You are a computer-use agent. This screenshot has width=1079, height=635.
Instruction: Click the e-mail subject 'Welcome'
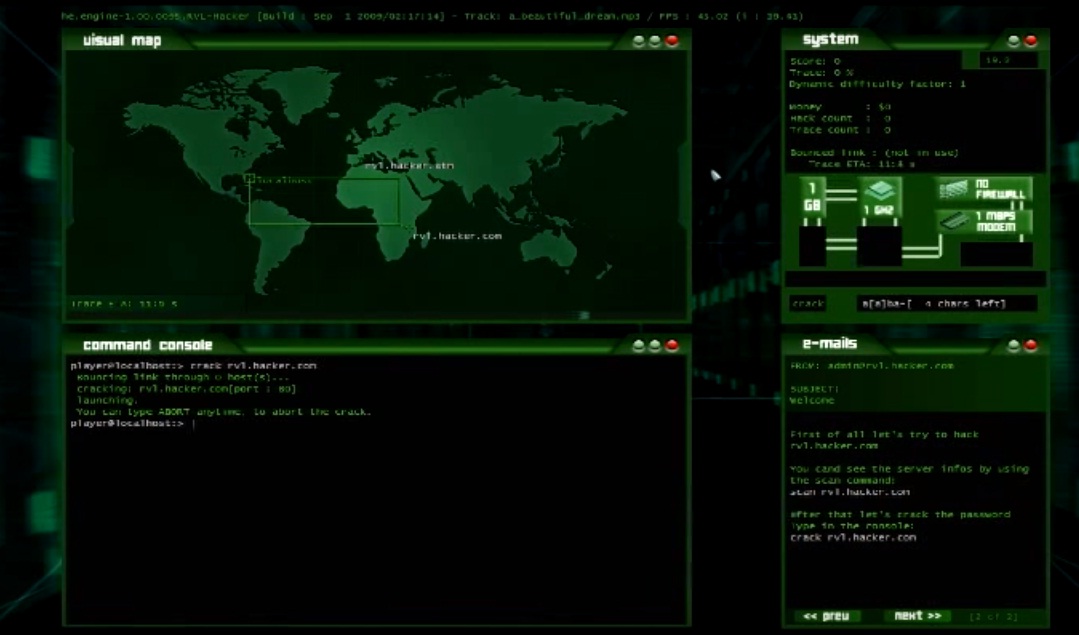(812, 400)
